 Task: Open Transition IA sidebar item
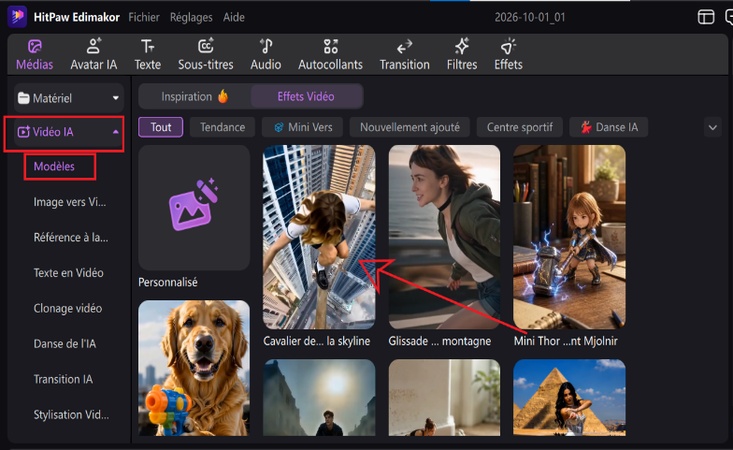coord(63,379)
